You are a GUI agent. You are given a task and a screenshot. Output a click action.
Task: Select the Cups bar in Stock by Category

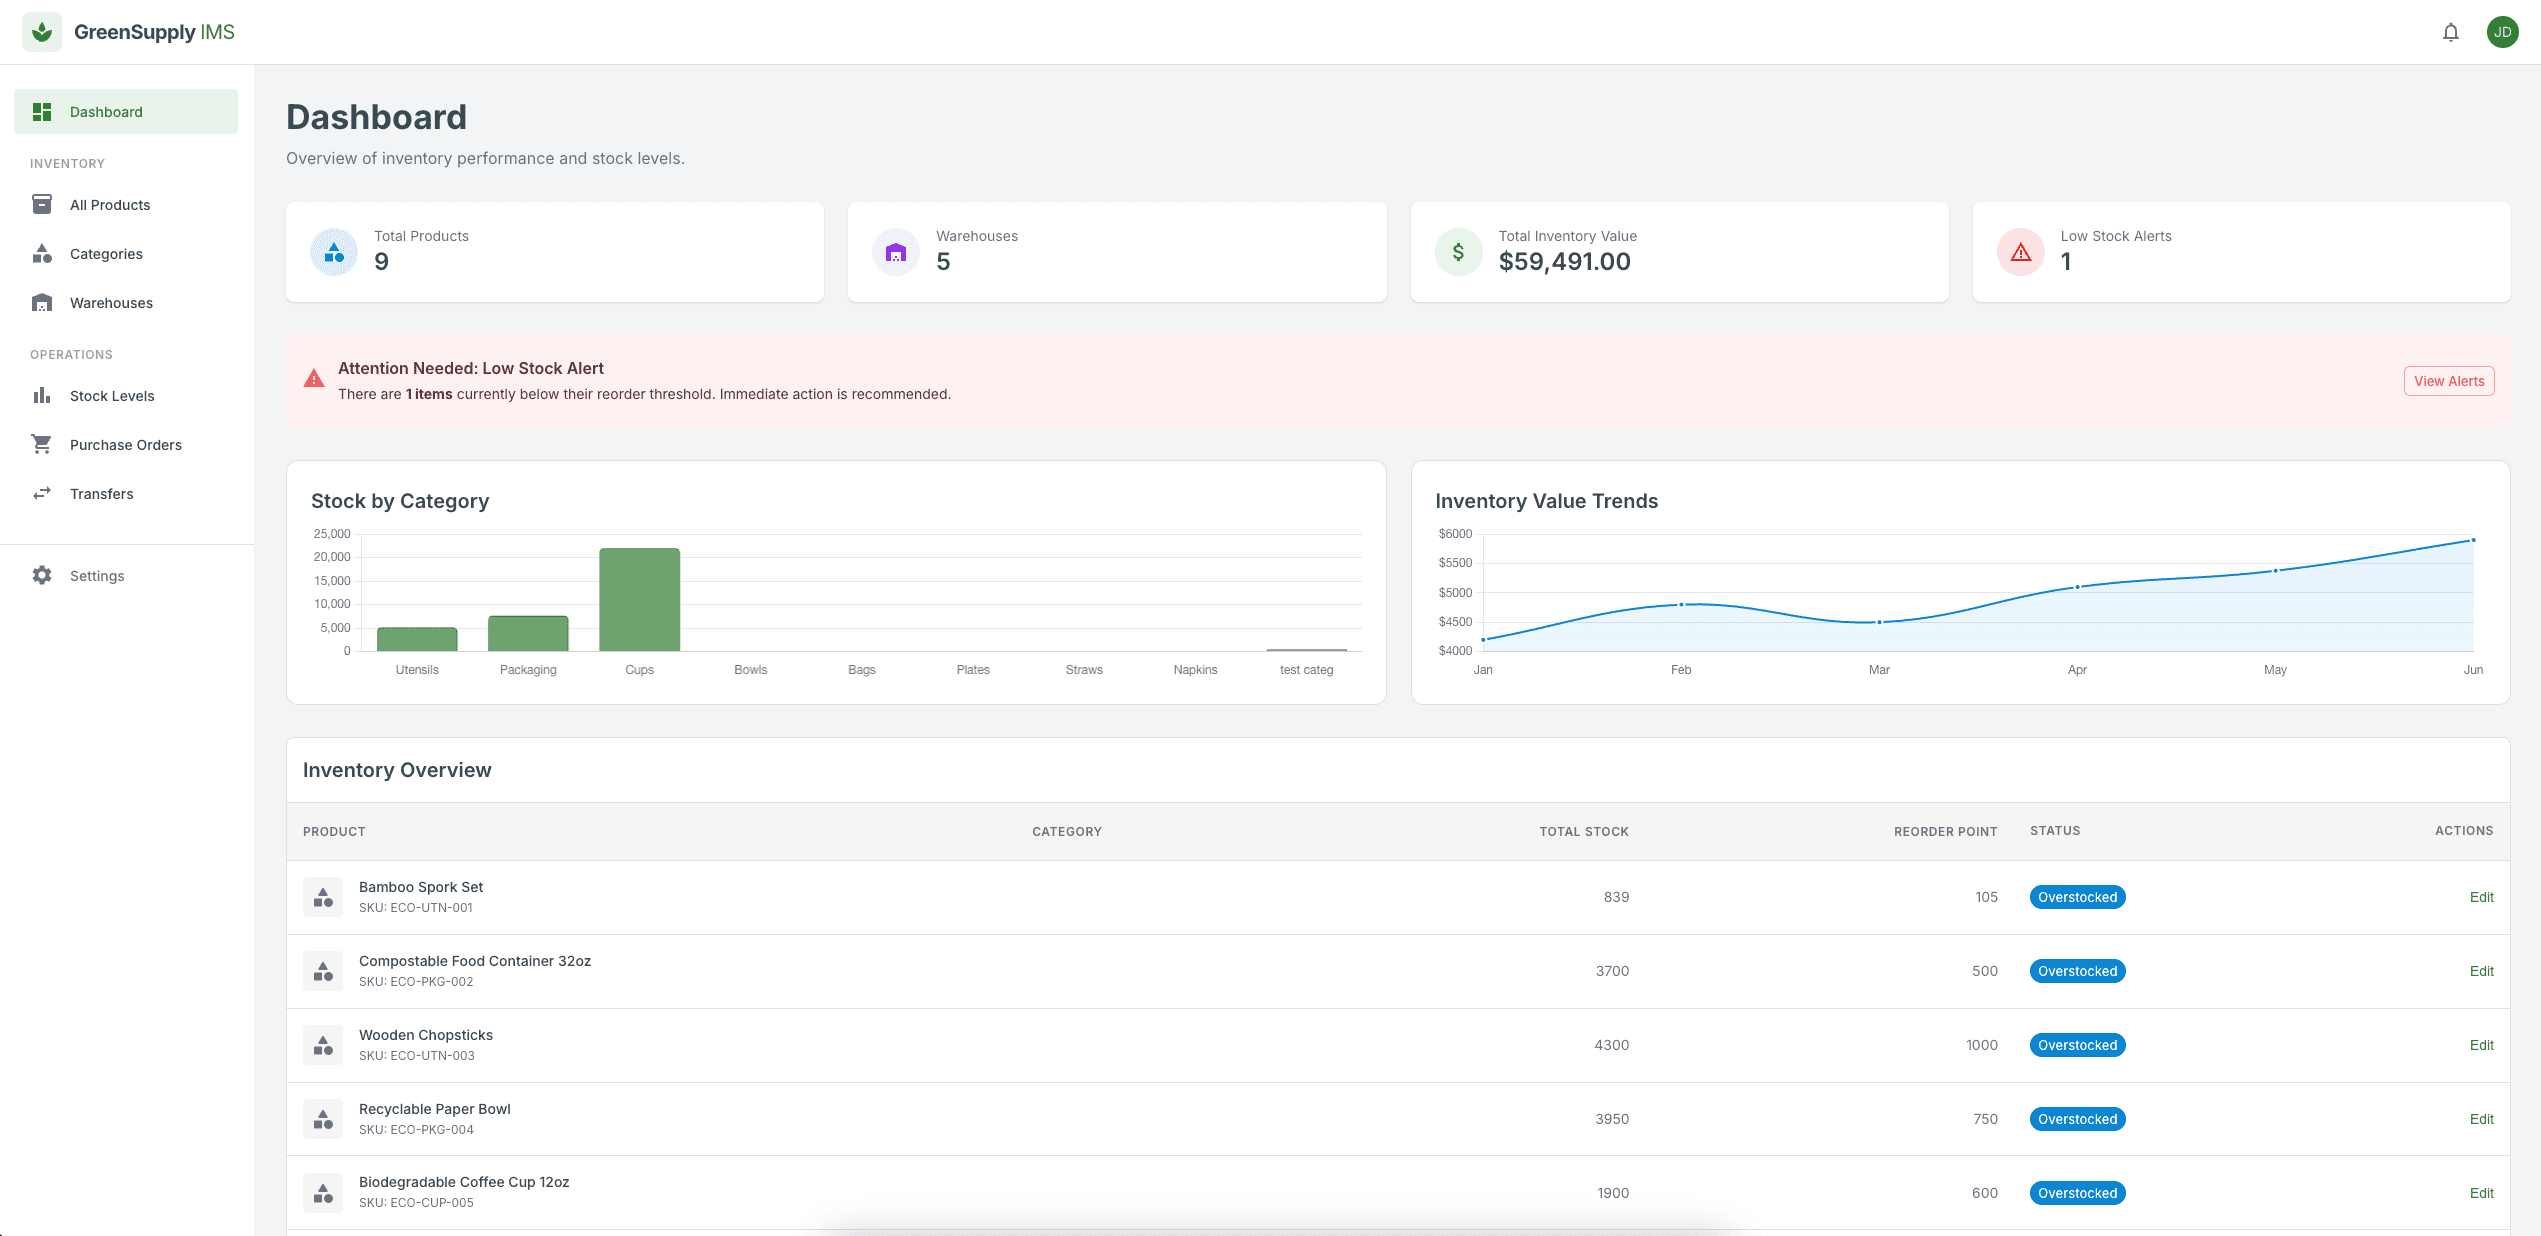[639, 598]
